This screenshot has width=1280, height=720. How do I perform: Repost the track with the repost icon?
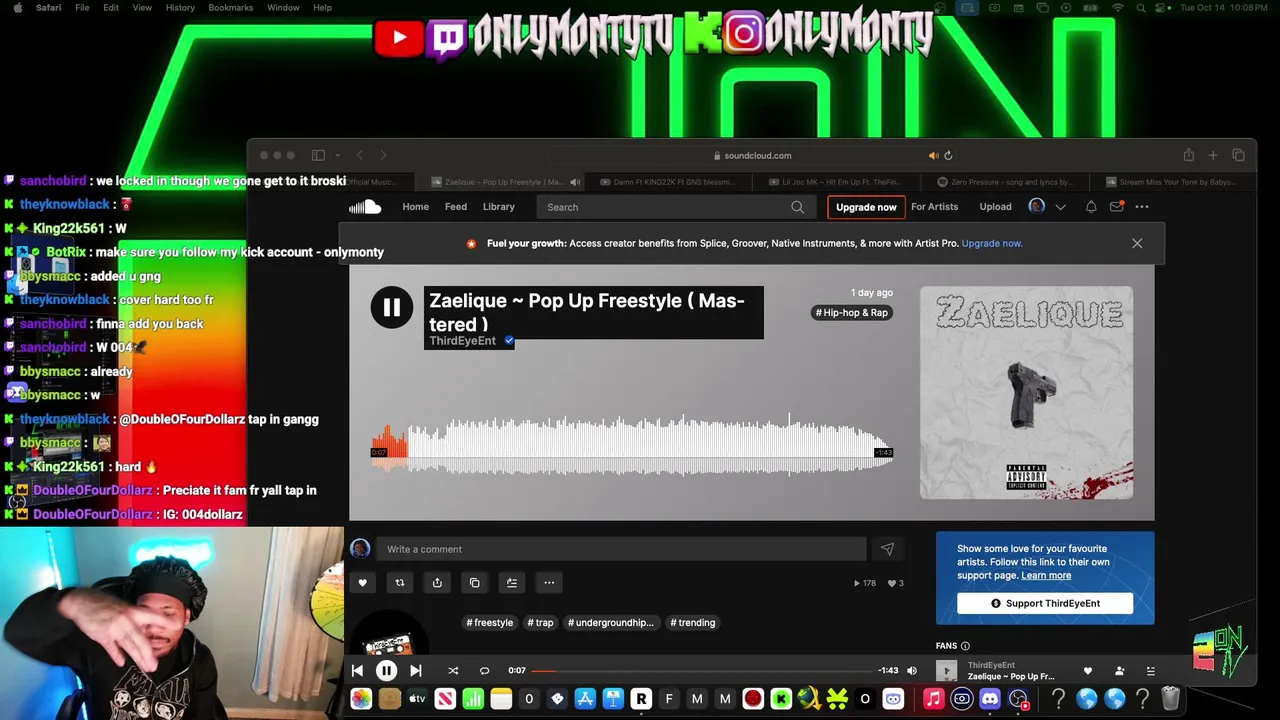click(x=400, y=583)
